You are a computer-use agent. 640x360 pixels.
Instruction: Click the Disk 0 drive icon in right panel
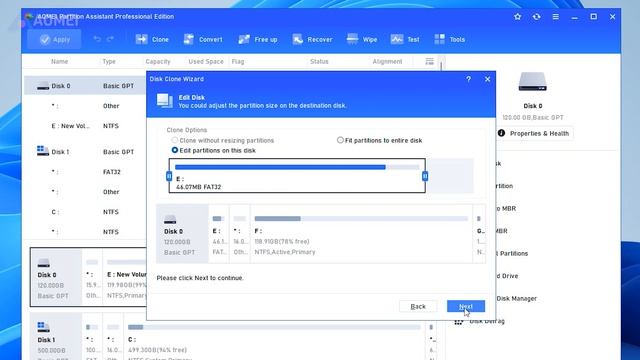(x=532, y=82)
